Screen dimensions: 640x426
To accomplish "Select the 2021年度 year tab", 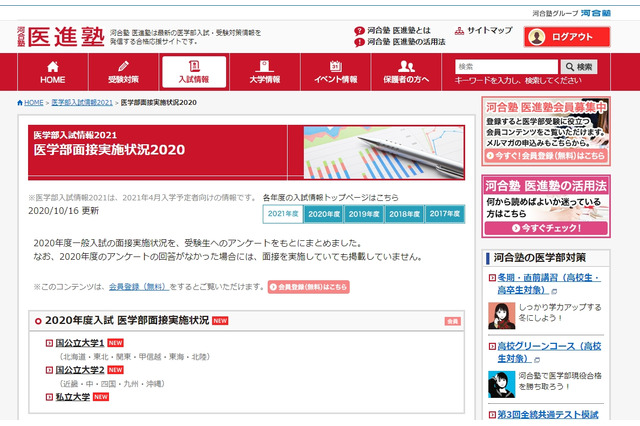I will click(283, 214).
